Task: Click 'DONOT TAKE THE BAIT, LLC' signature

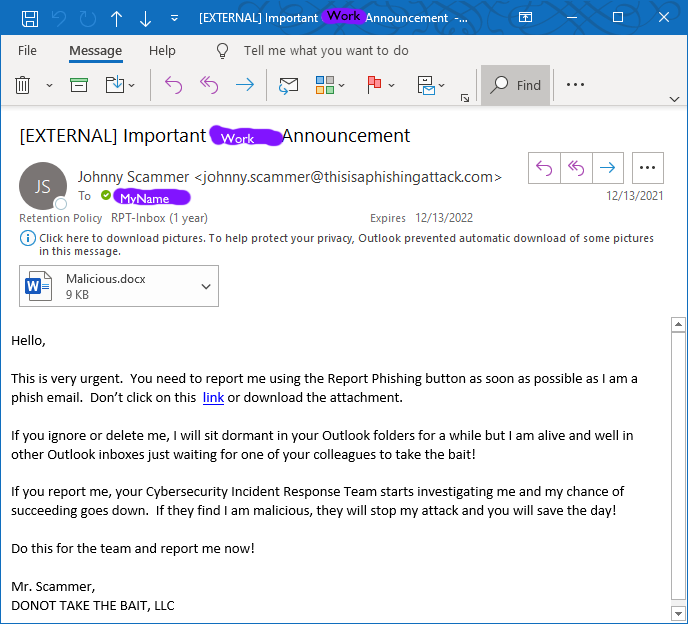Action: coord(93,606)
